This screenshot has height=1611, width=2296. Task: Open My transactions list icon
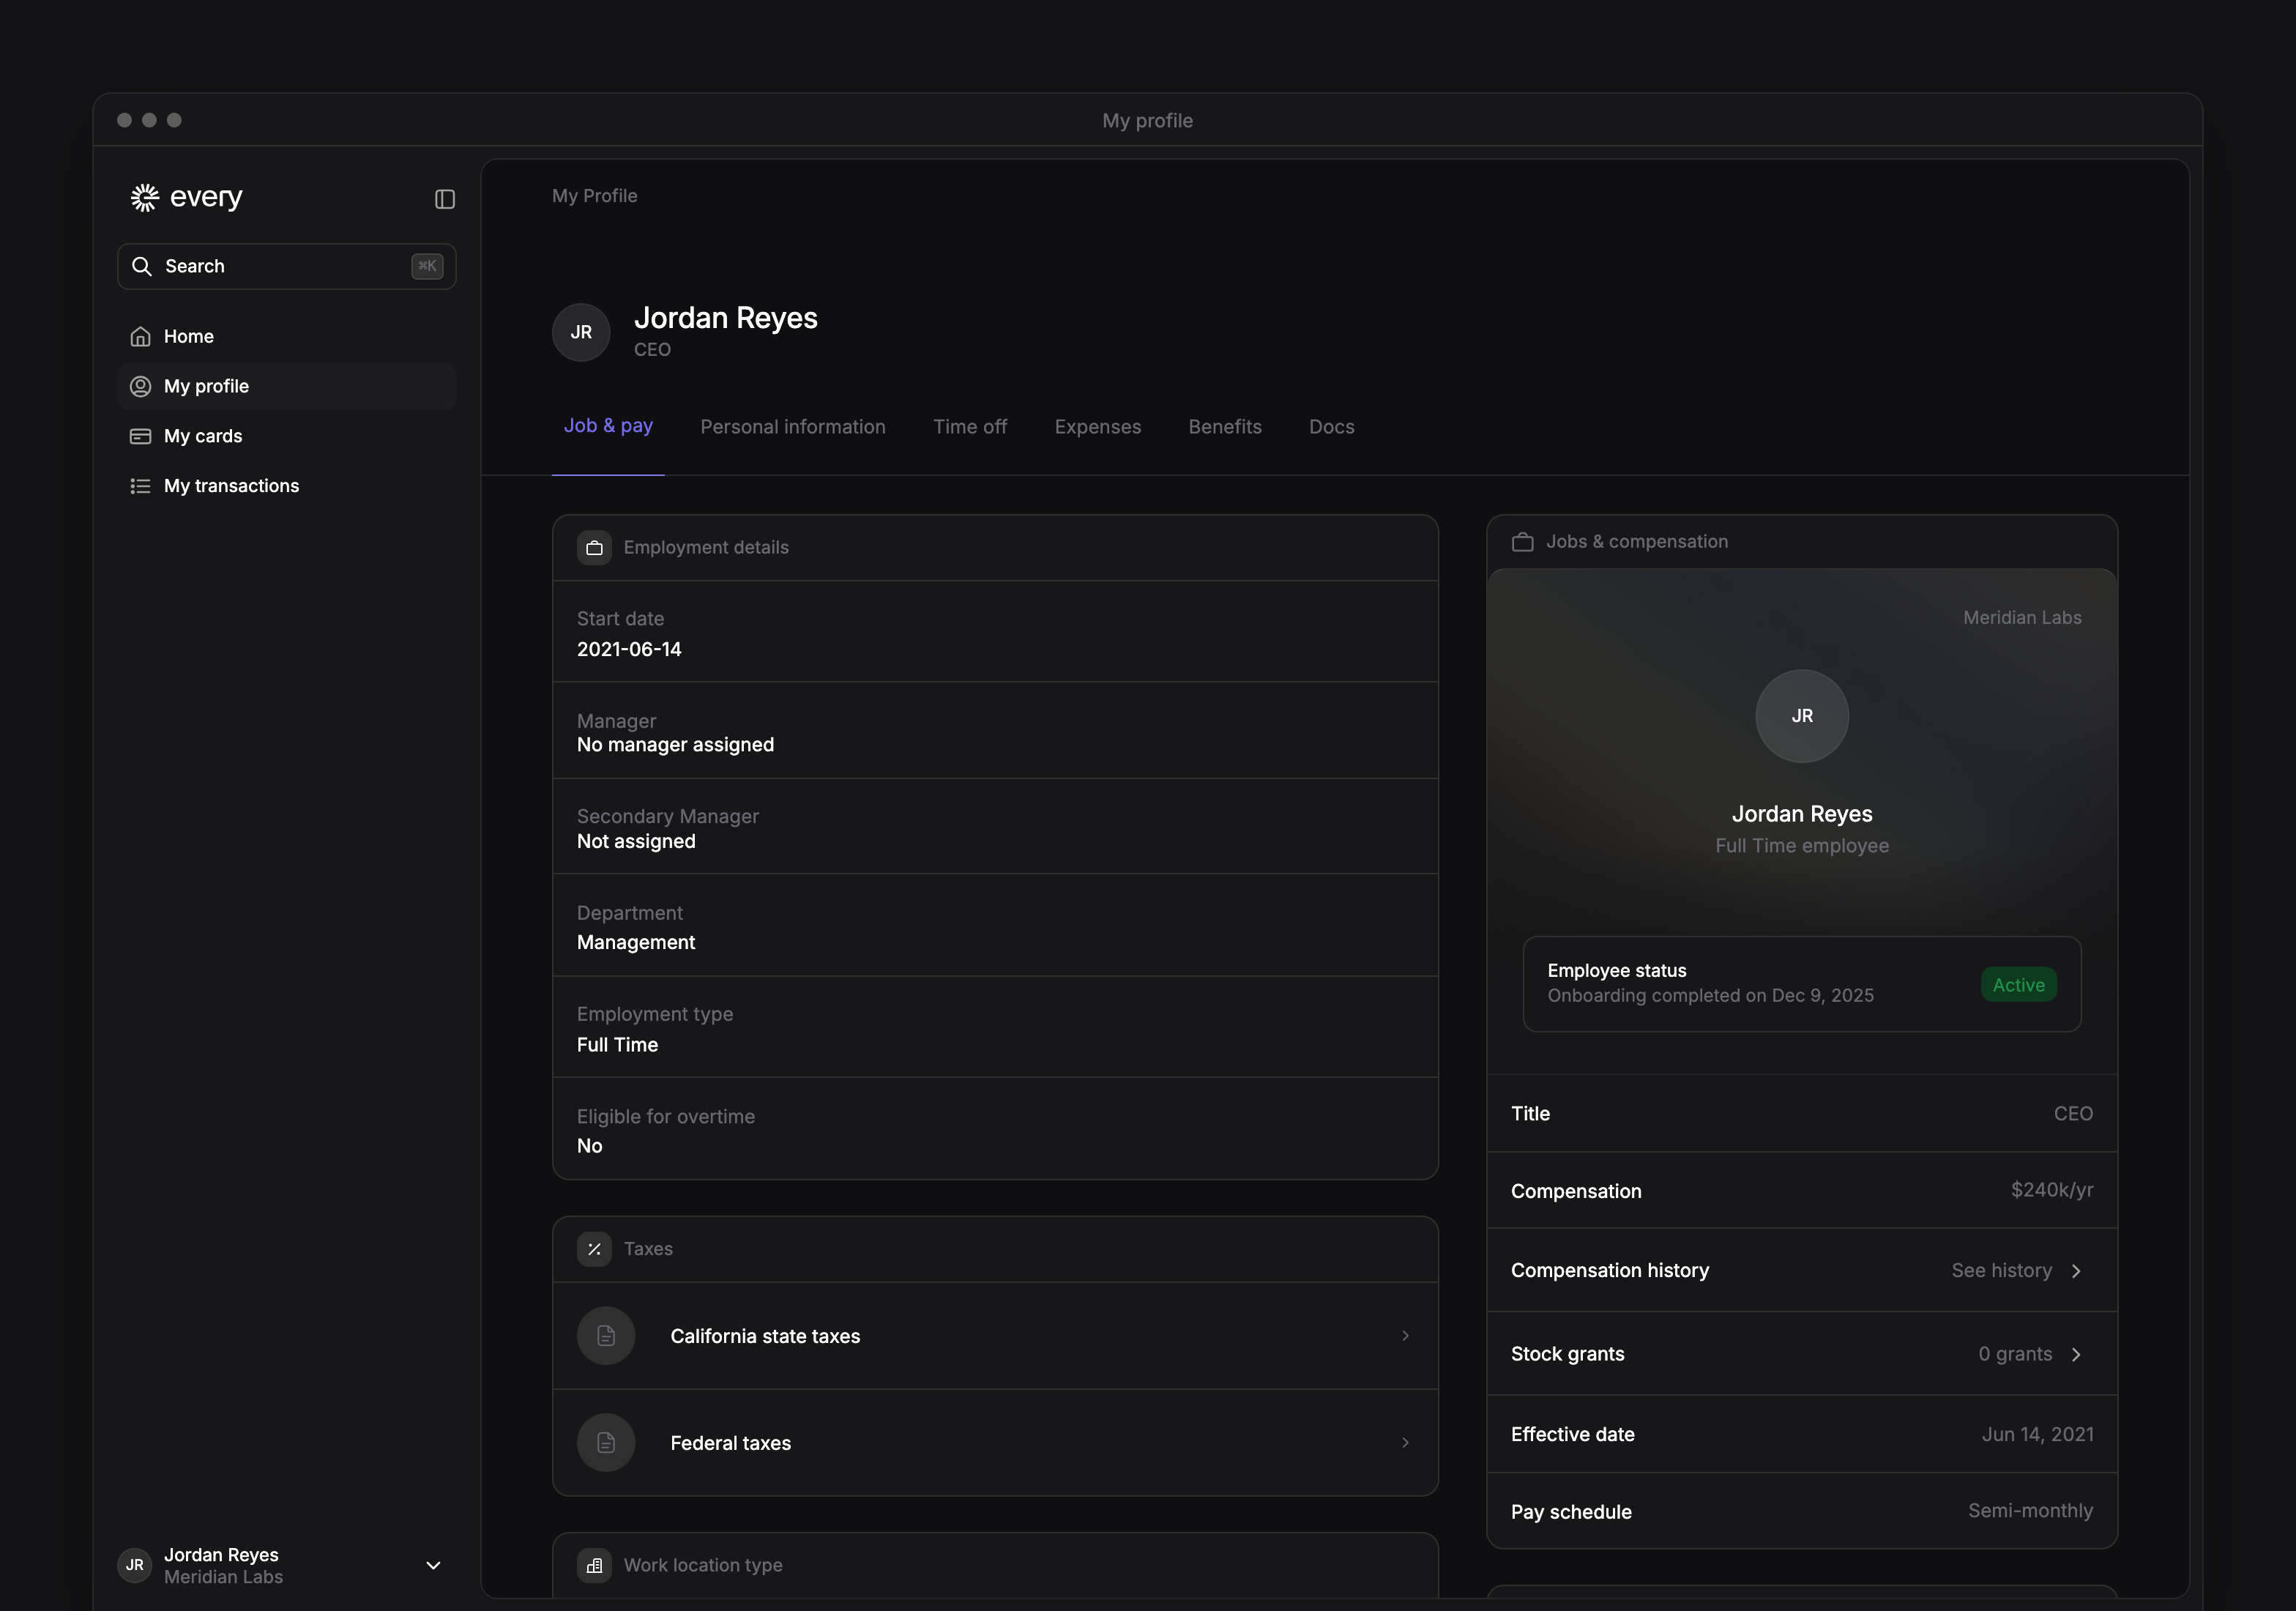[x=141, y=486]
